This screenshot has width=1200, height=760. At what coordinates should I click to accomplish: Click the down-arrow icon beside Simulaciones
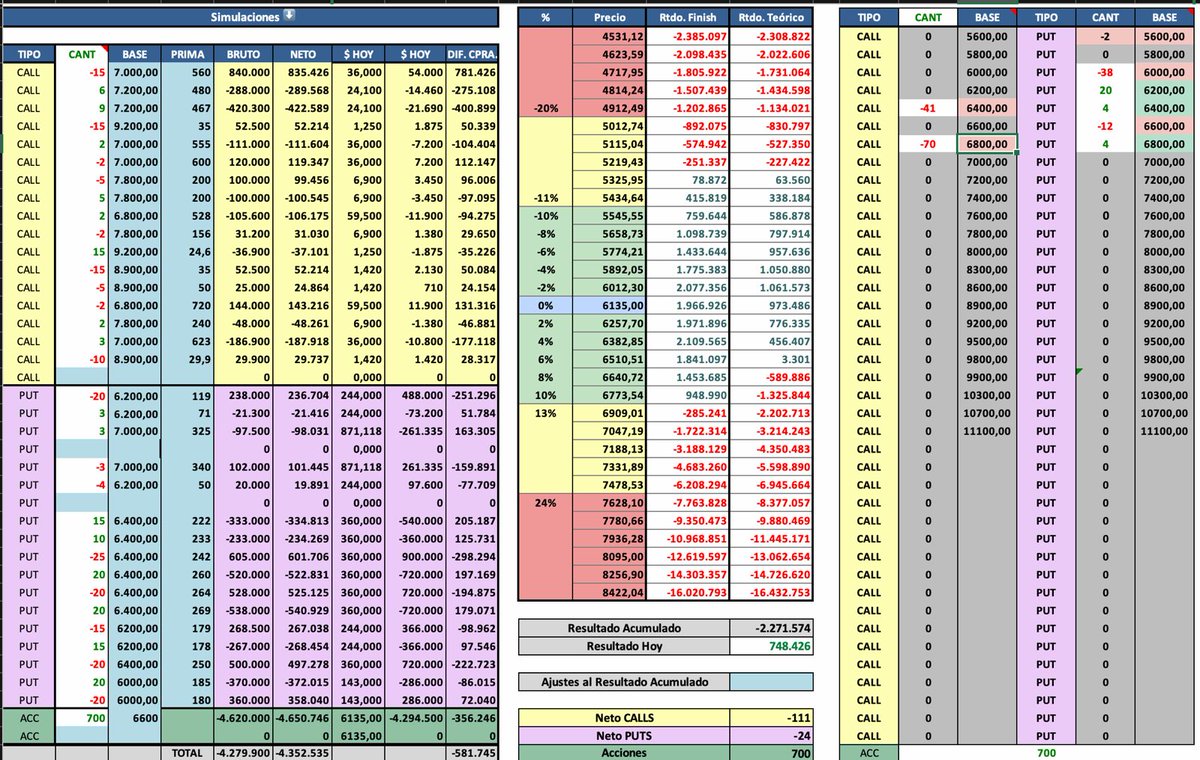[x=289, y=16]
